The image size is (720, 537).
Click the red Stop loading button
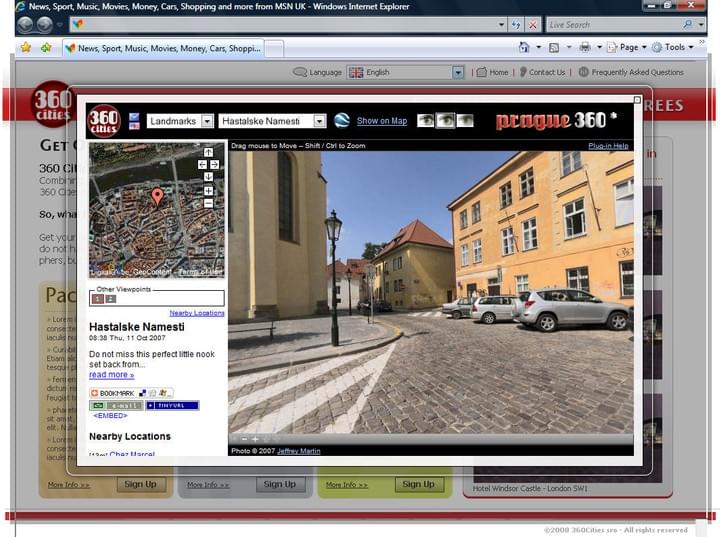[533, 24]
